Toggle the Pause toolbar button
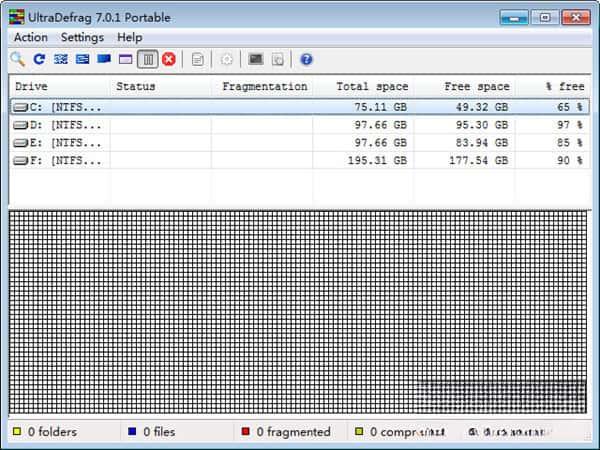The image size is (600, 450). point(148,60)
